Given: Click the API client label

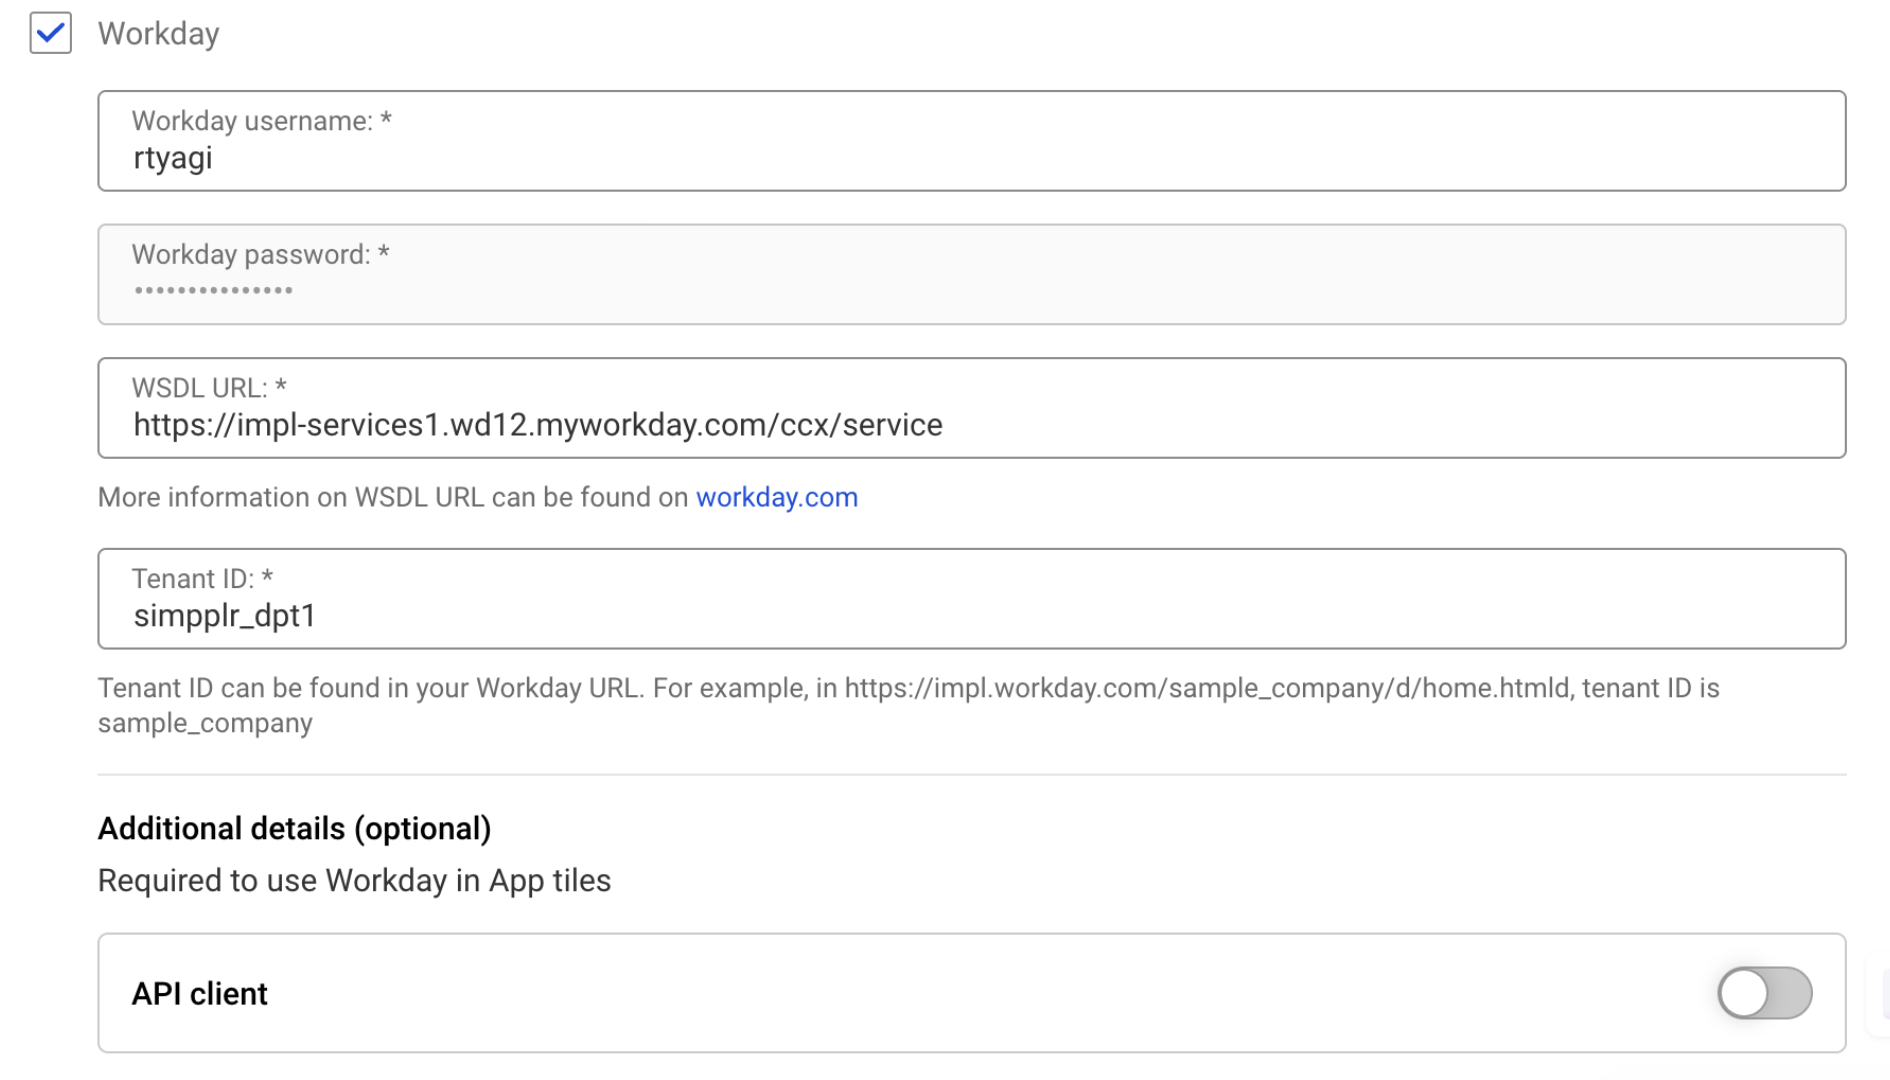Looking at the screenshot, I should (199, 993).
